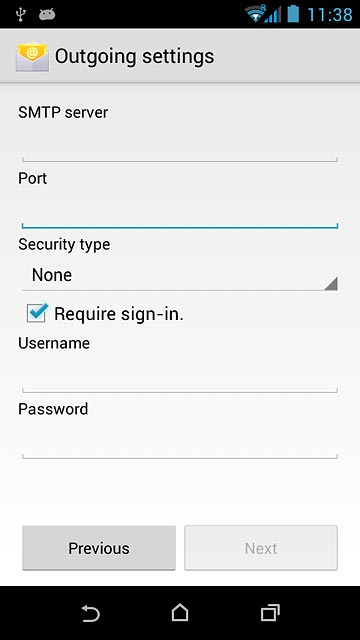
Task: Select the Port input field
Action: (x=180, y=211)
